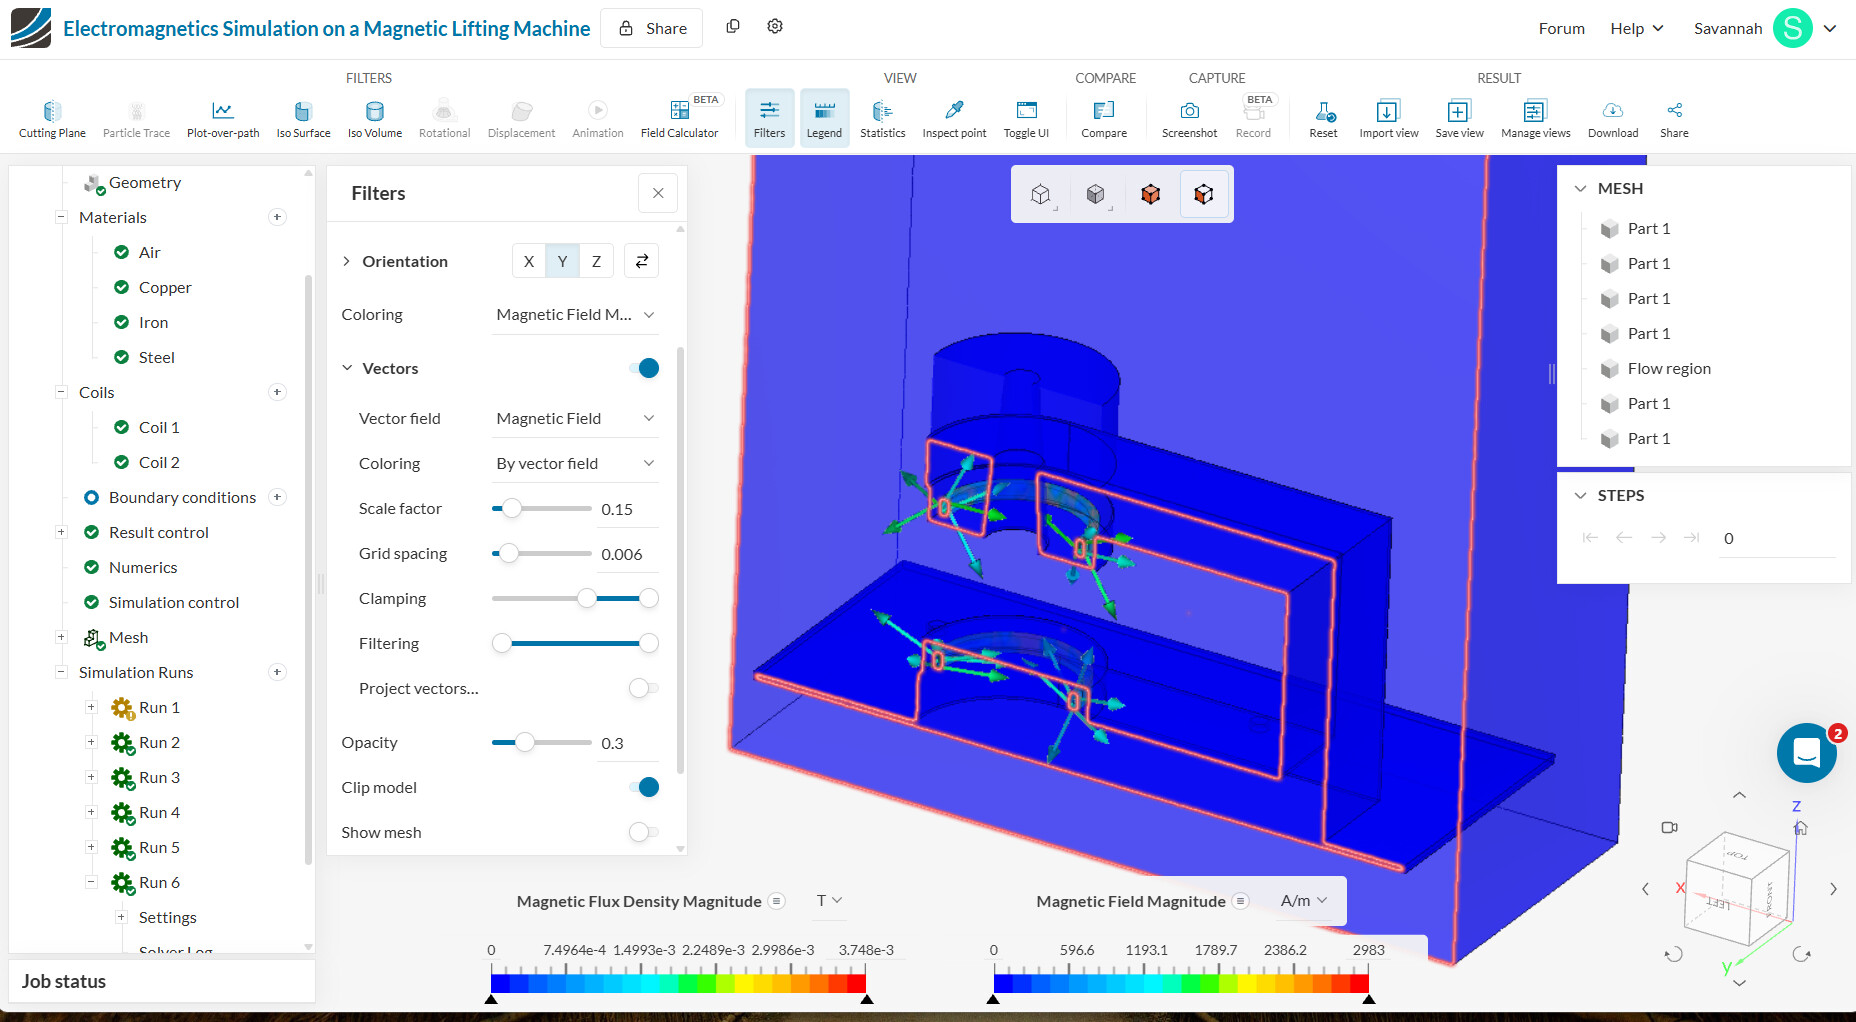Enable the Show mesh toggle

pyautogui.click(x=644, y=832)
